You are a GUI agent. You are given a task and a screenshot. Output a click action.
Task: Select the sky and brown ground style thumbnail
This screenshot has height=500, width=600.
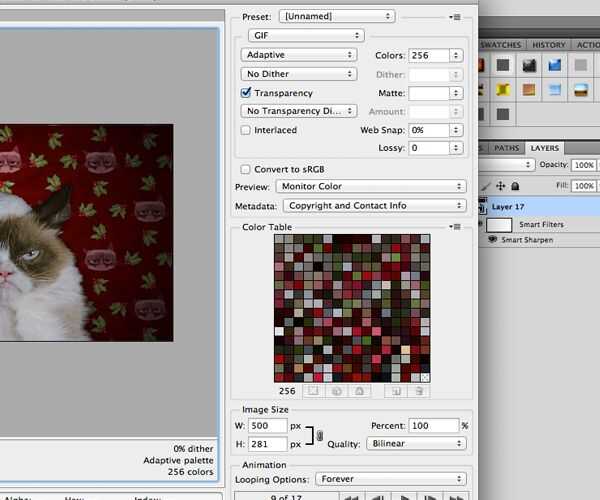click(580, 90)
